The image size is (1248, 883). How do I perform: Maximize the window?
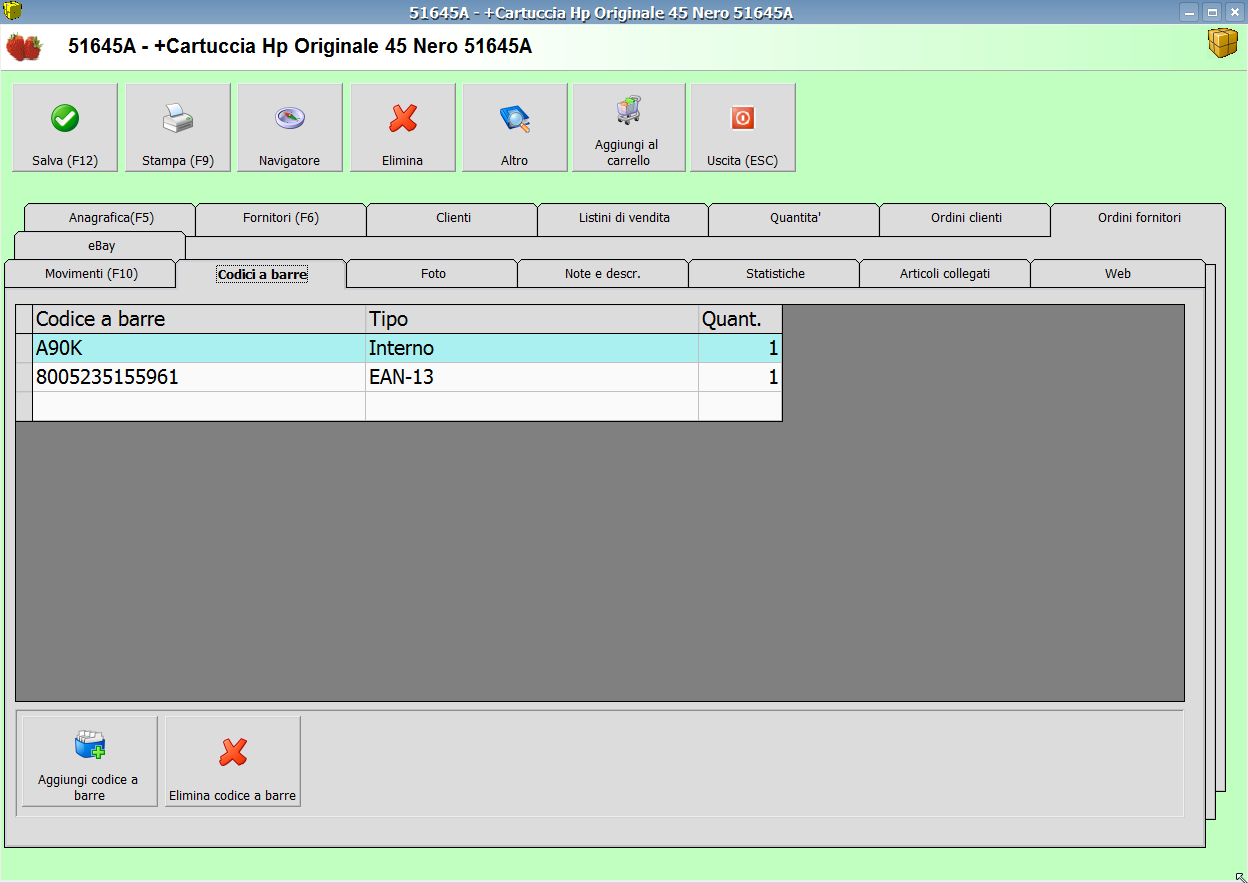(1212, 12)
